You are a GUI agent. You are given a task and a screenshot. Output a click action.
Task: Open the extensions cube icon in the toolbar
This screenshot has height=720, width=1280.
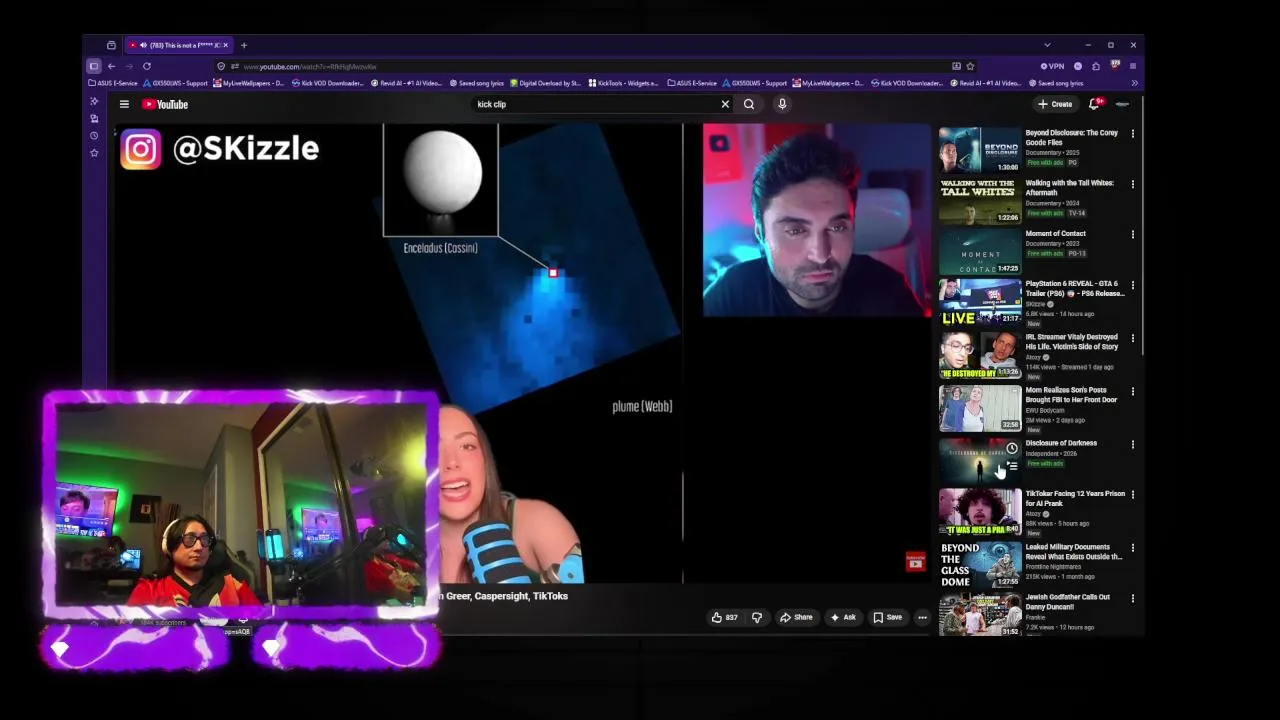pyautogui.click(x=1096, y=66)
